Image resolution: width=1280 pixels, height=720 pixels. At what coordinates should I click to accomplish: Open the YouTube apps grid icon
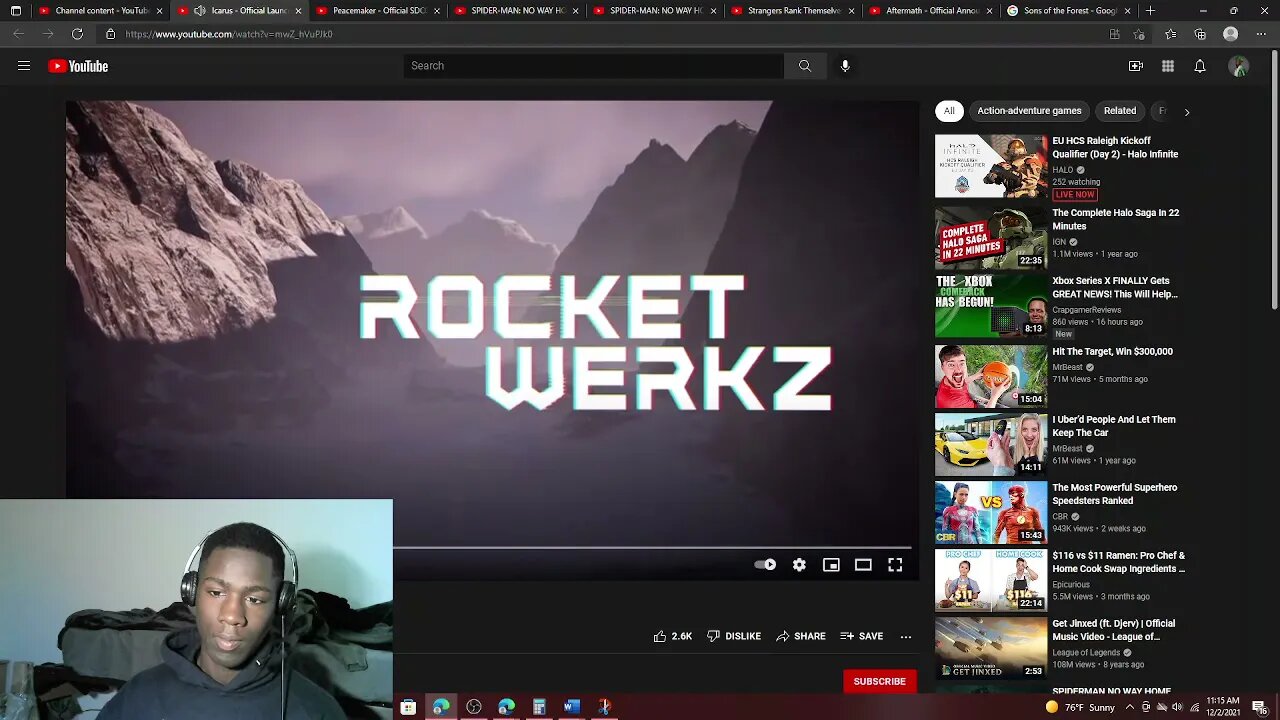click(1168, 66)
